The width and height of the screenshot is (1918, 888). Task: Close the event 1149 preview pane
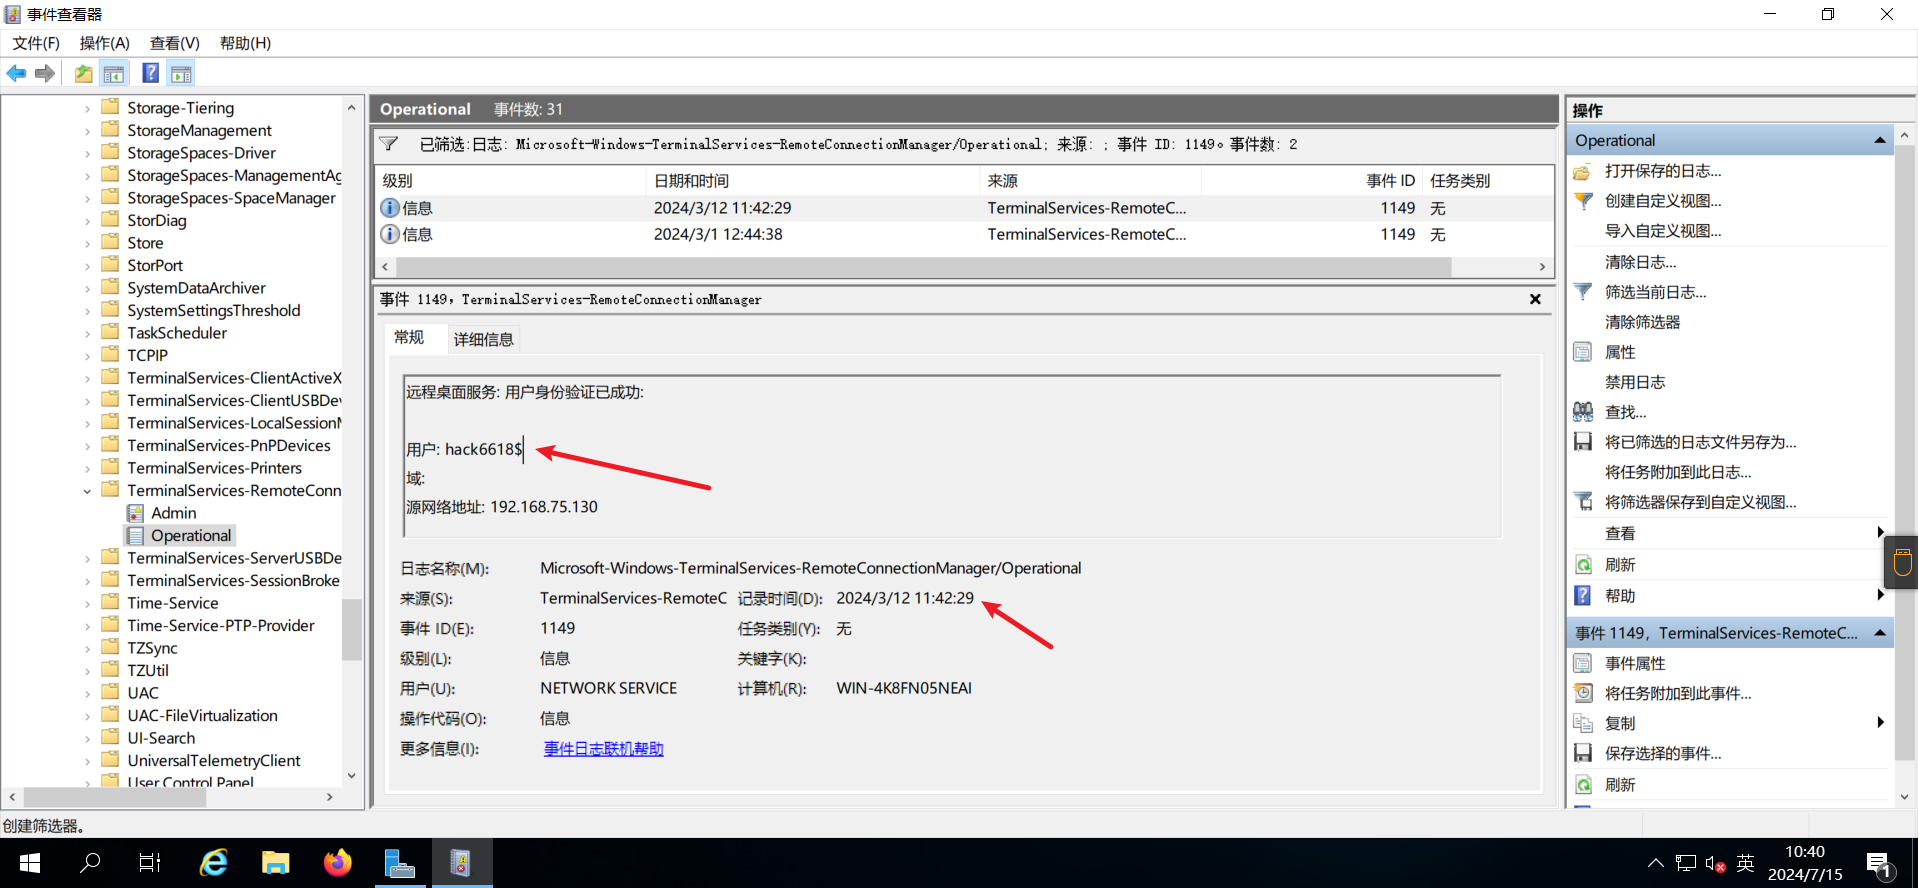point(1535,299)
